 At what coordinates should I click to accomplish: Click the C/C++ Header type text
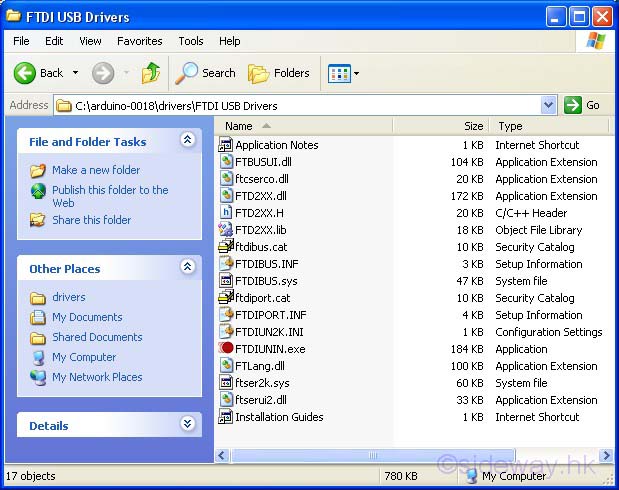point(531,213)
